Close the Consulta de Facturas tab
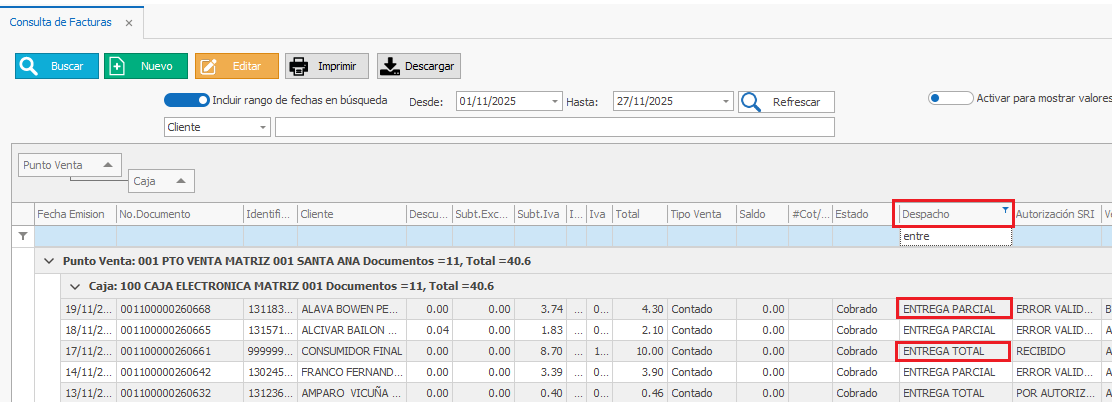This screenshot has width=1112, height=404. 130,22
